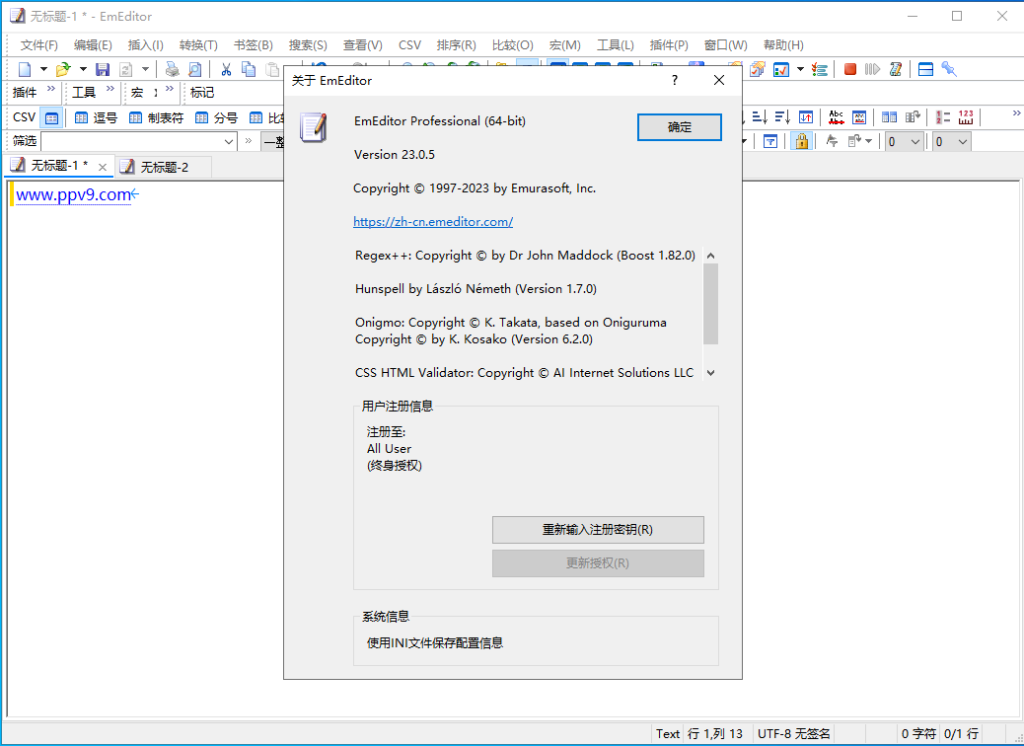Click the three-column split icon

coord(889,118)
